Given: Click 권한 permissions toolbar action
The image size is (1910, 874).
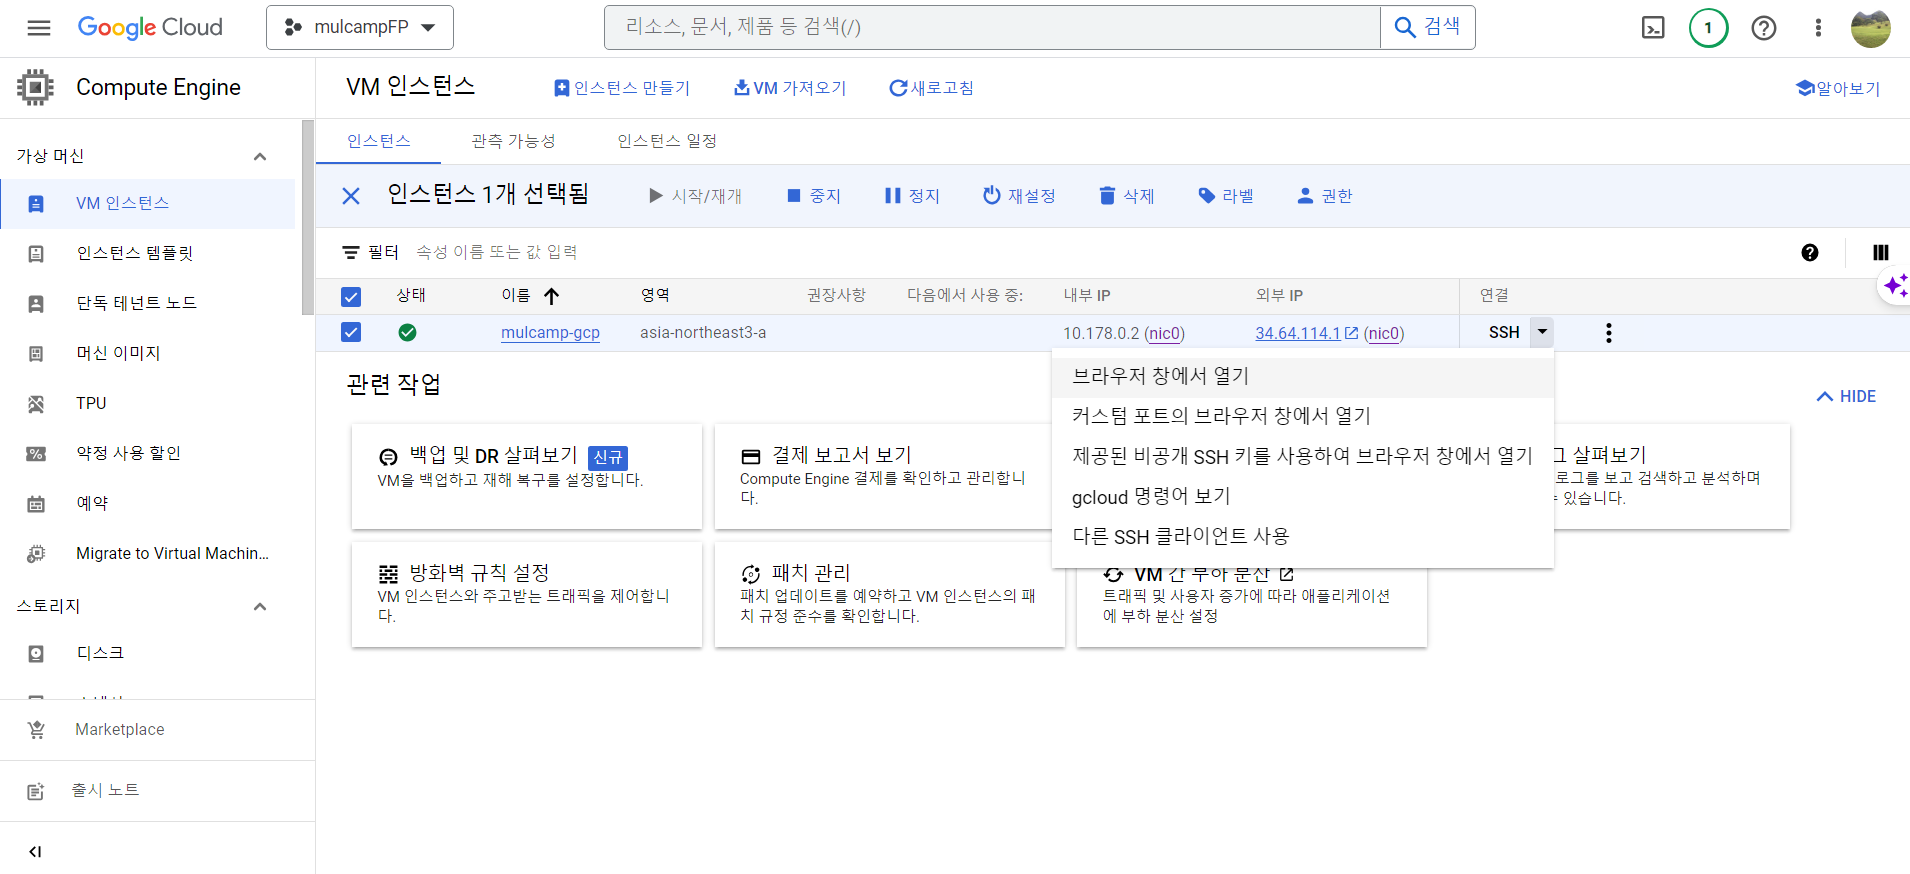Looking at the screenshot, I should tap(1324, 196).
